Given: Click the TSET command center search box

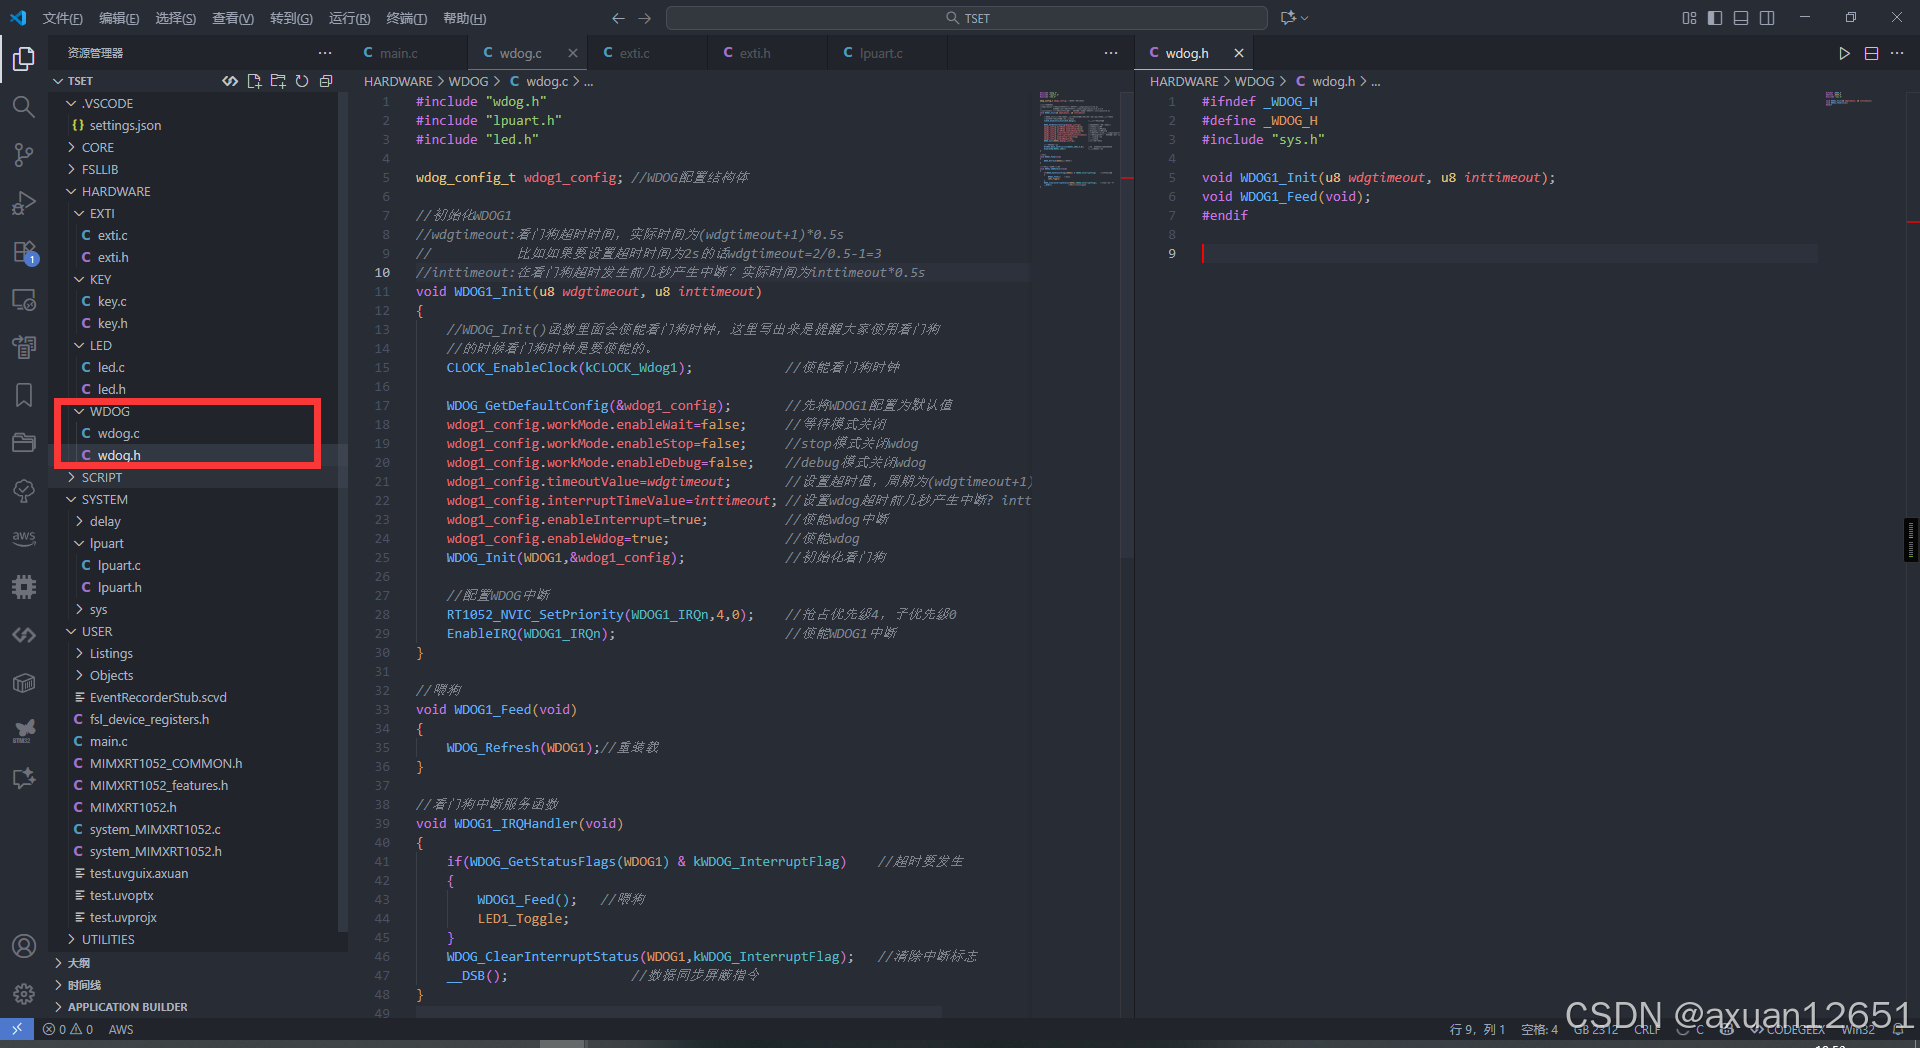Looking at the screenshot, I should click(x=966, y=18).
